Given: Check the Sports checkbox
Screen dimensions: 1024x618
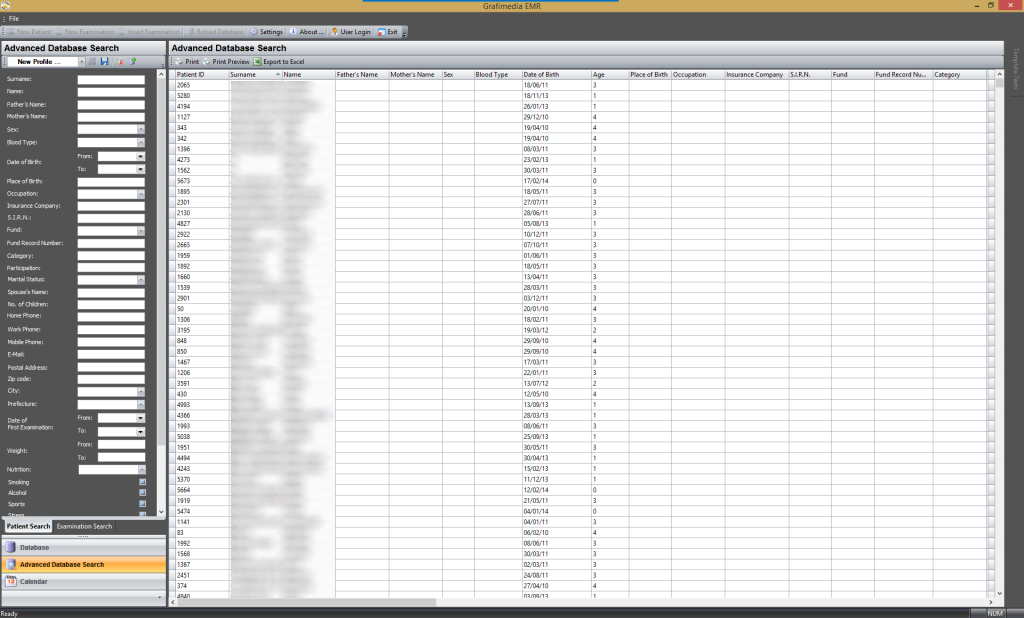Looking at the screenshot, I should tap(142, 504).
